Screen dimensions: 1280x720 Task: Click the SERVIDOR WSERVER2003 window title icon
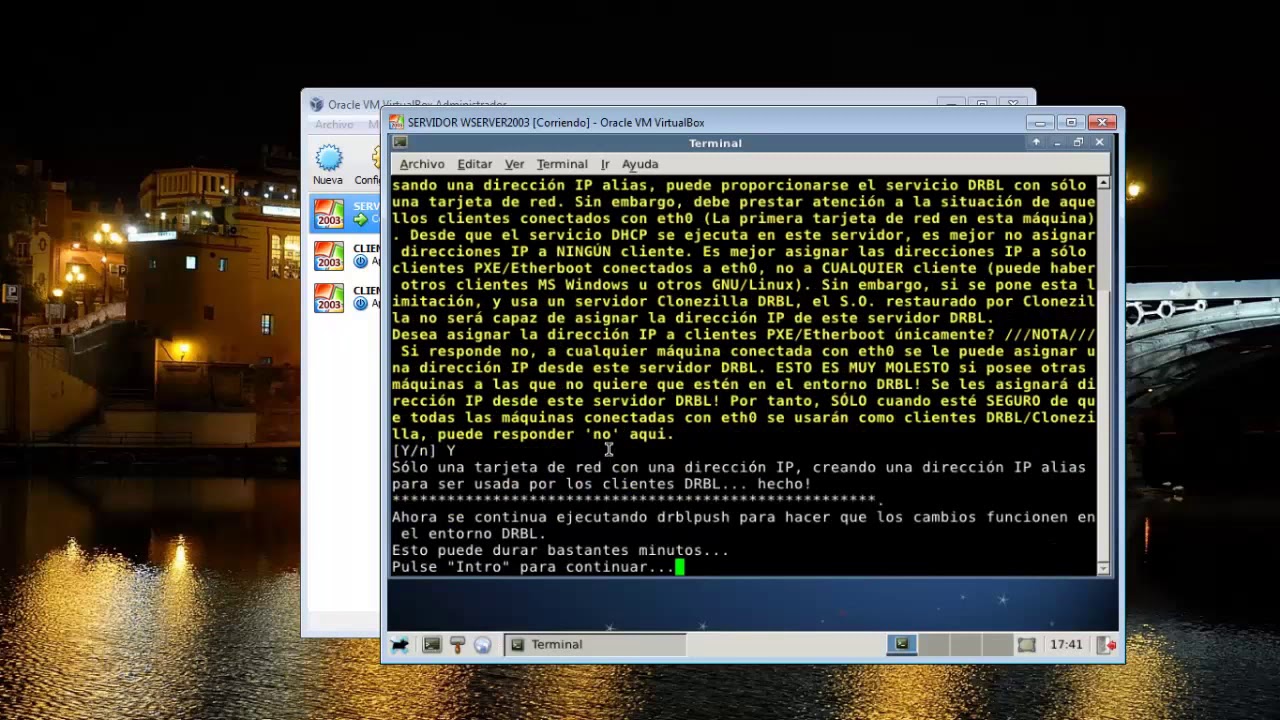[x=397, y=122]
